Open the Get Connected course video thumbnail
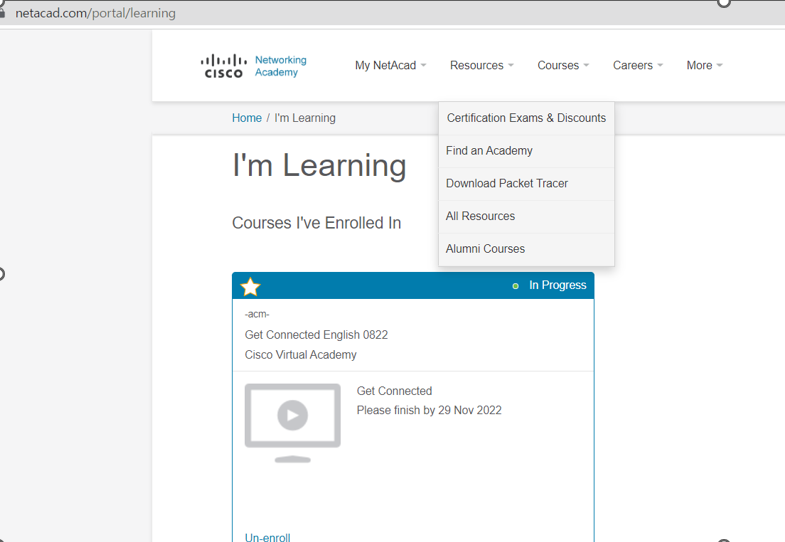The height and width of the screenshot is (542, 785). 292,423
